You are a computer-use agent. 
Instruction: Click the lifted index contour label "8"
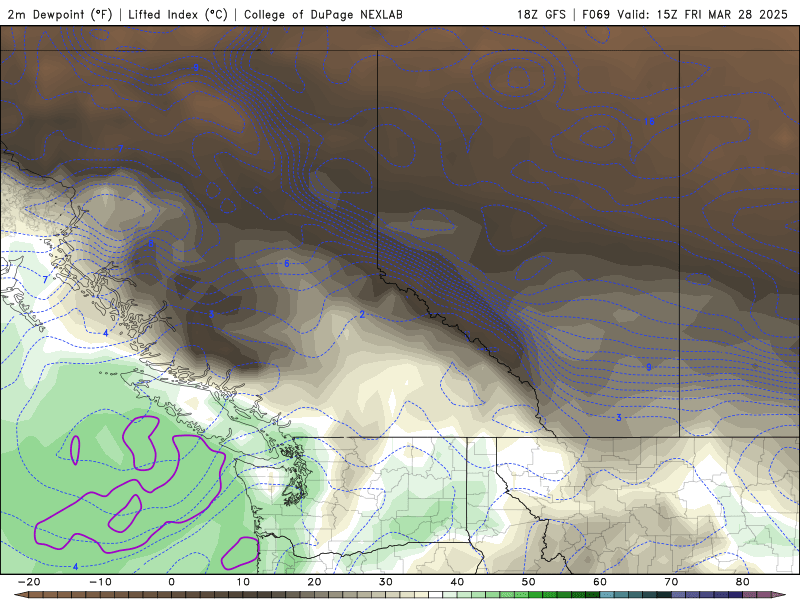pyautogui.click(x=151, y=243)
